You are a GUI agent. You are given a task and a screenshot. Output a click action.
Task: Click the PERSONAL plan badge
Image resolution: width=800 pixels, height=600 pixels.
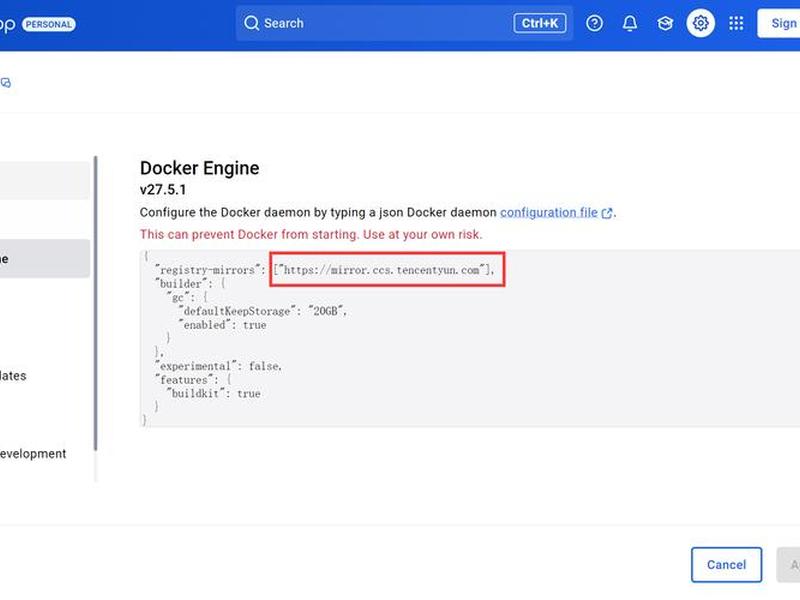49,24
